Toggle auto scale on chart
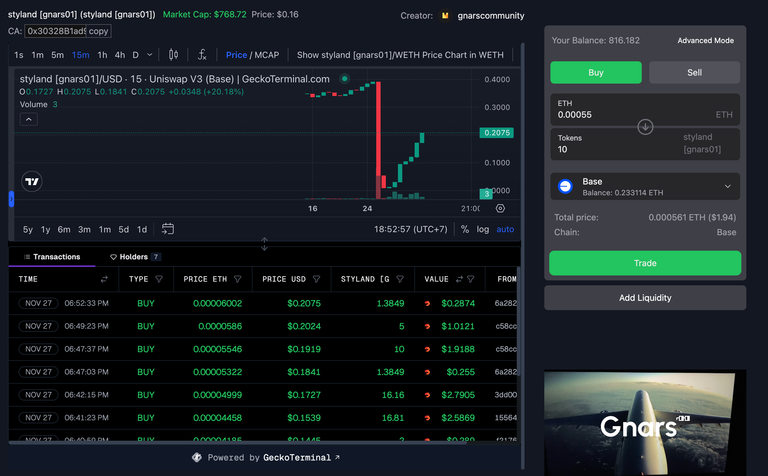The height and width of the screenshot is (476, 768). 505,229
